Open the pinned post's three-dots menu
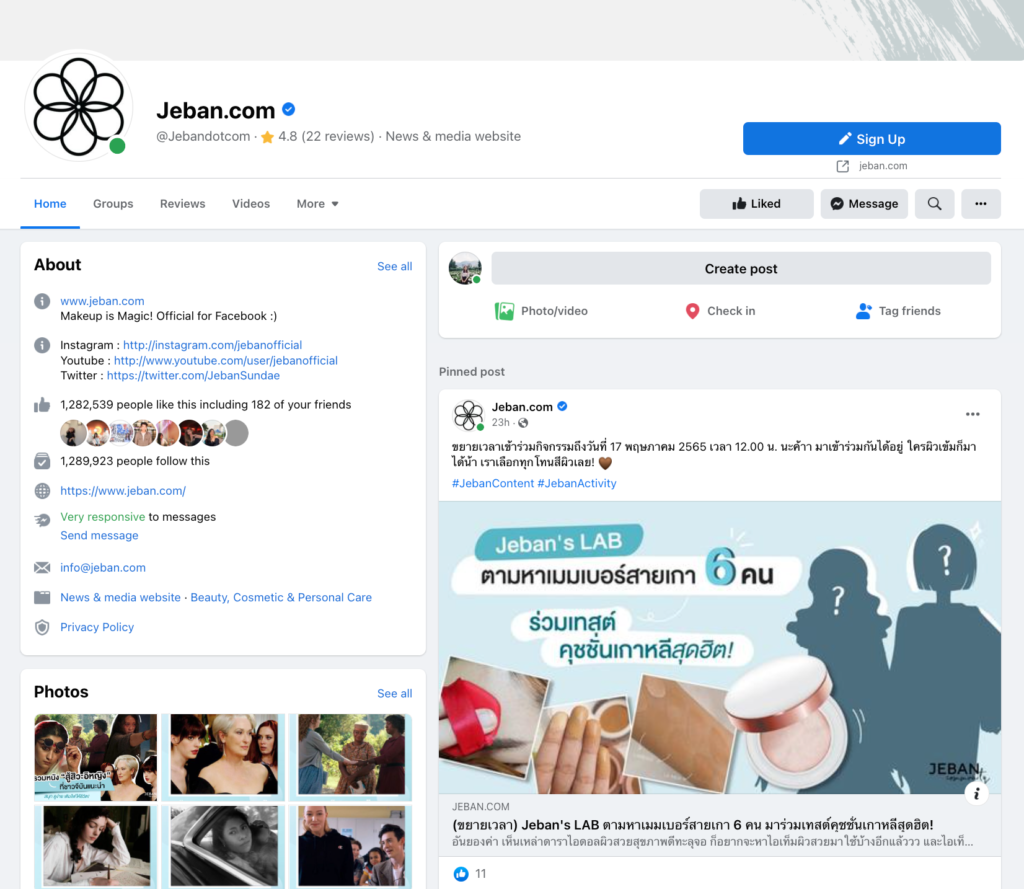This screenshot has height=889, width=1024. 972,414
